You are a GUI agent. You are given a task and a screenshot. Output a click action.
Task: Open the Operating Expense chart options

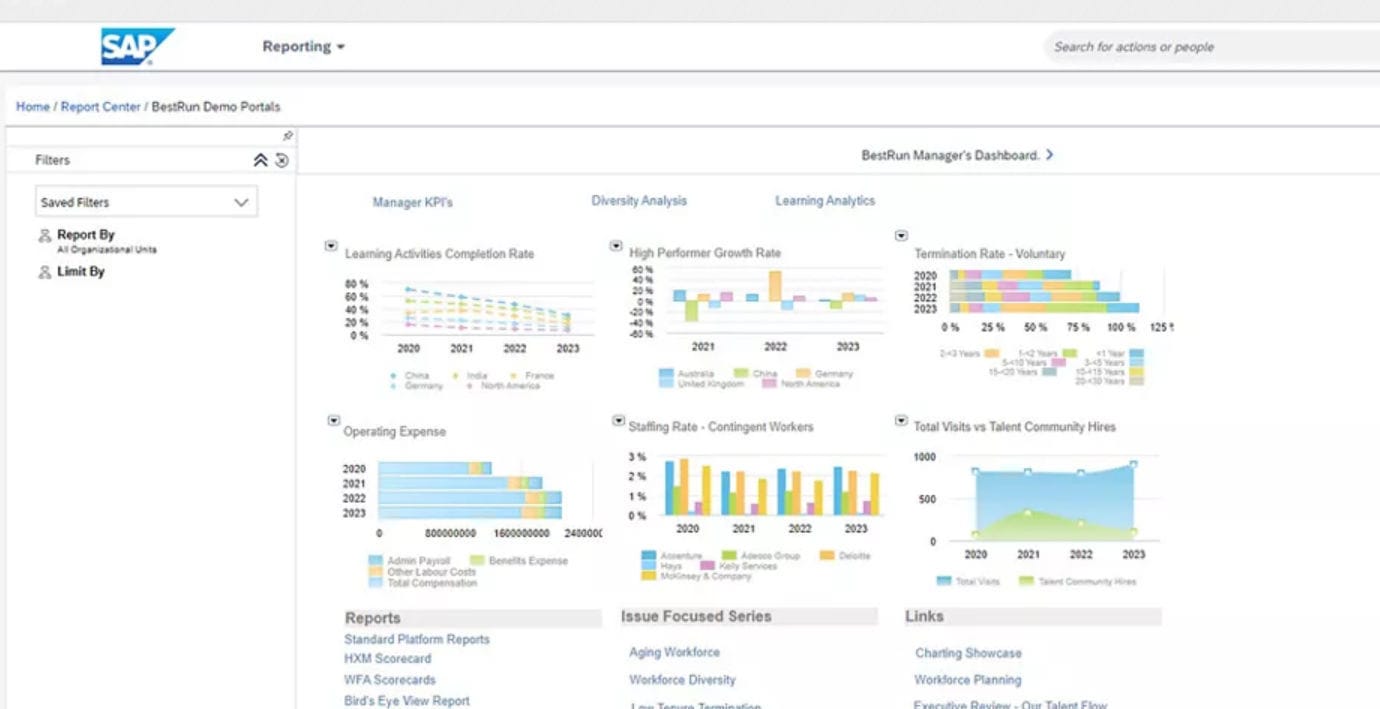(x=333, y=420)
